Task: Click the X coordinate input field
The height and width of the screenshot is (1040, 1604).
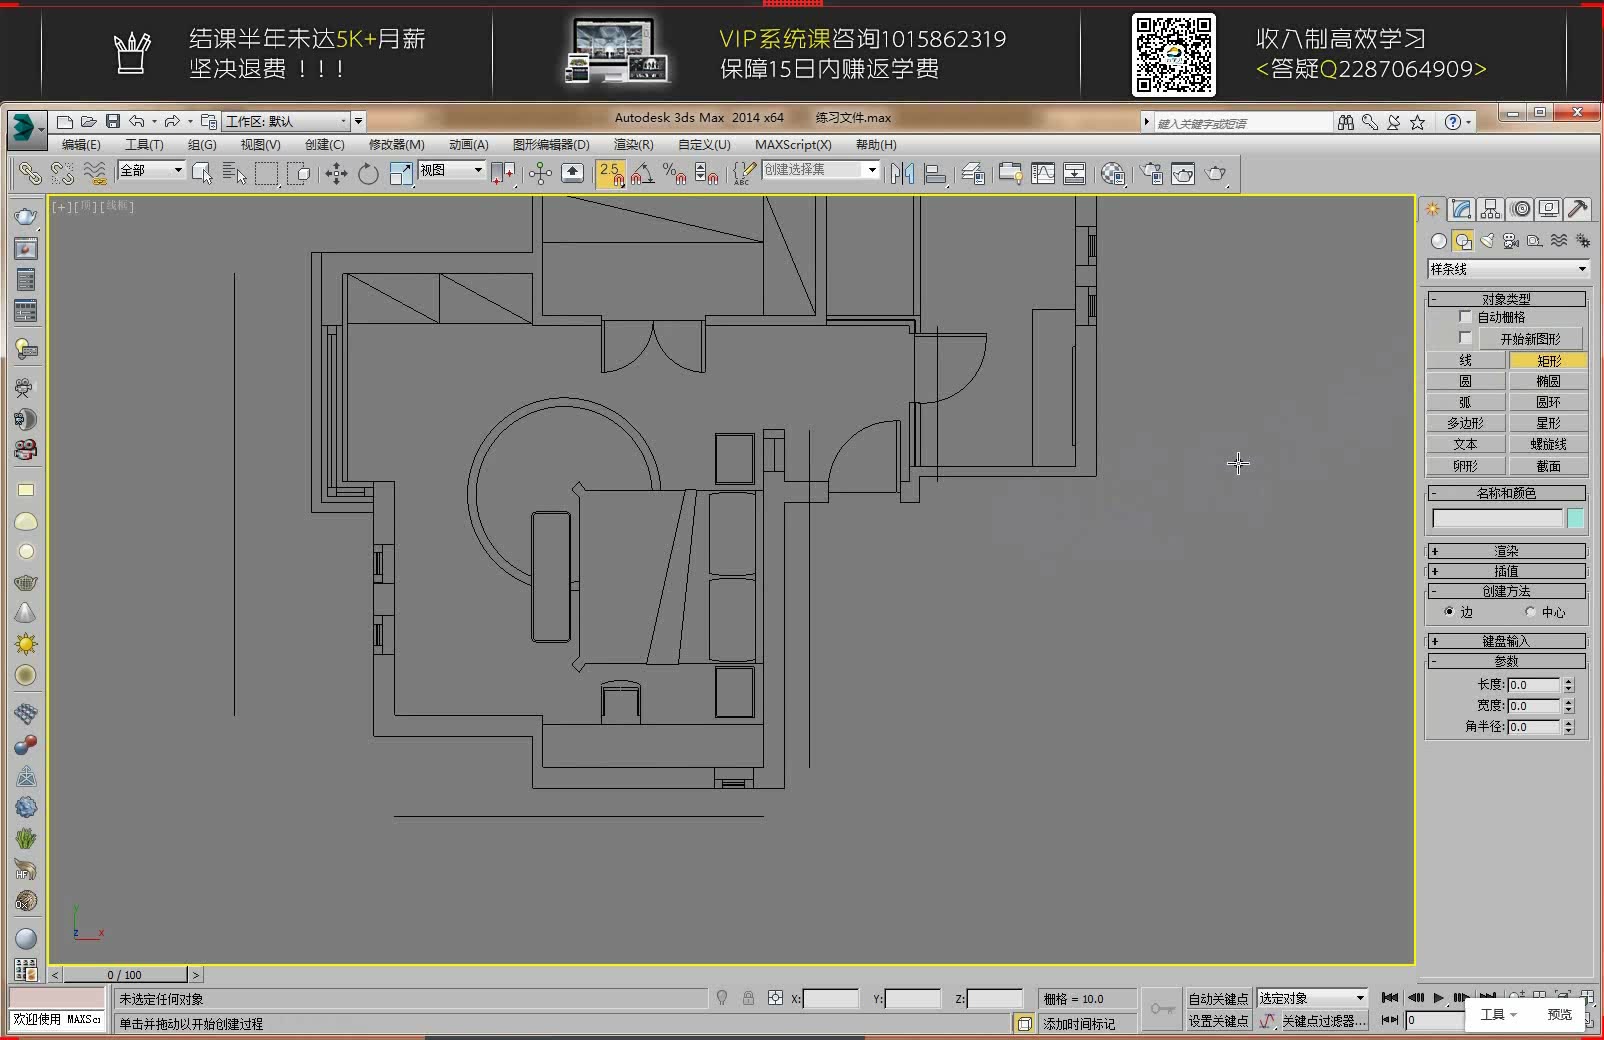Action: (830, 998)
